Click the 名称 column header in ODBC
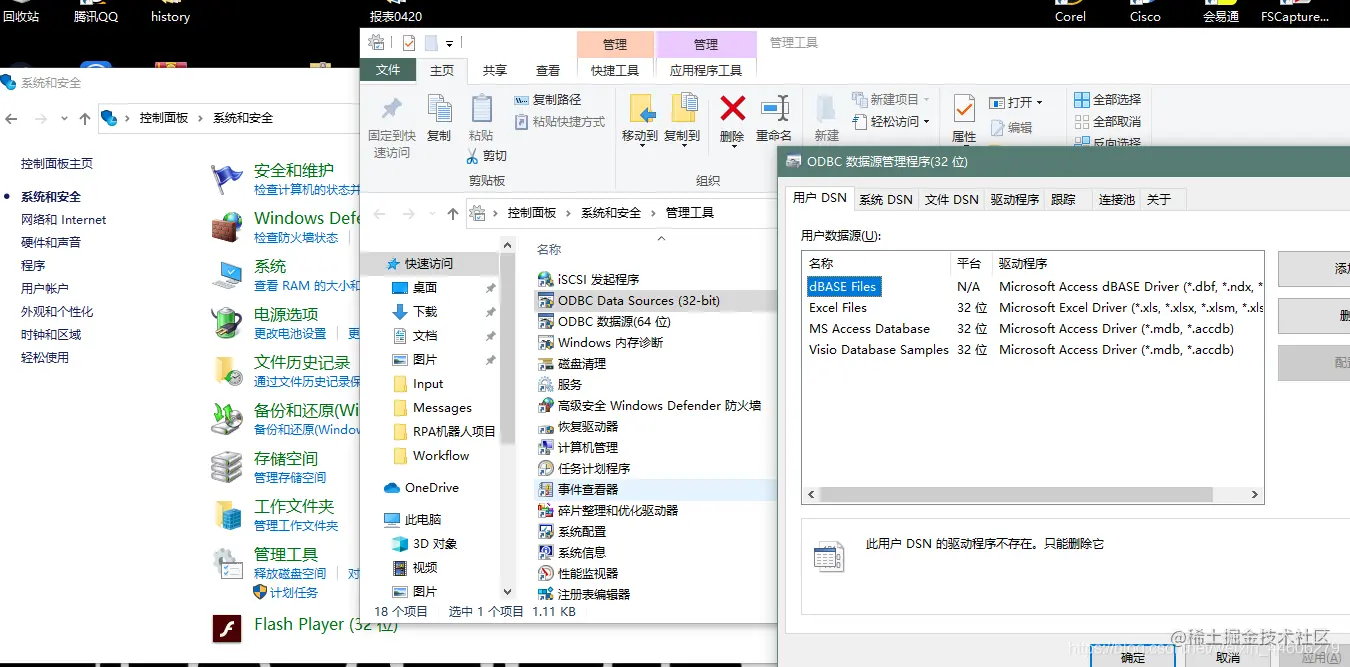The image size is (1350, 667). [876, 263]
